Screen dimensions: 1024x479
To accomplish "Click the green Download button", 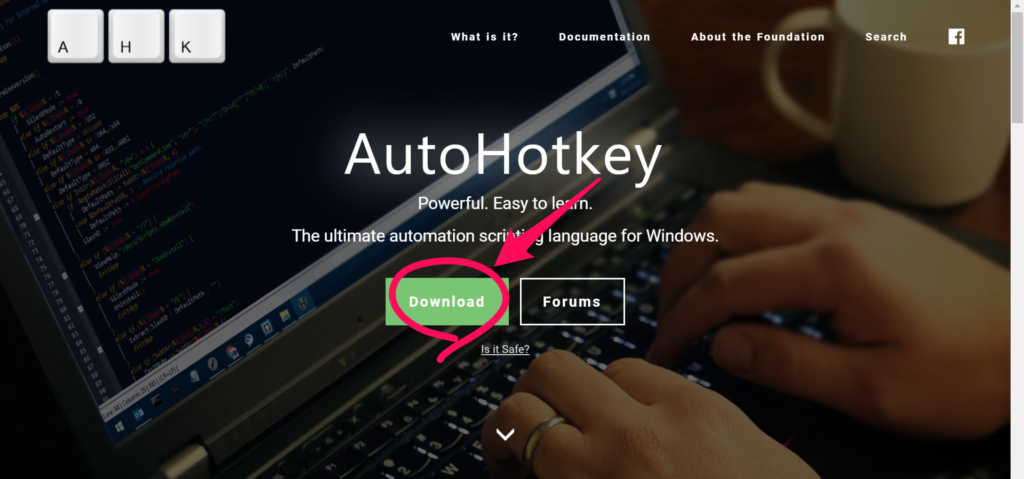I will coord(447,301).
